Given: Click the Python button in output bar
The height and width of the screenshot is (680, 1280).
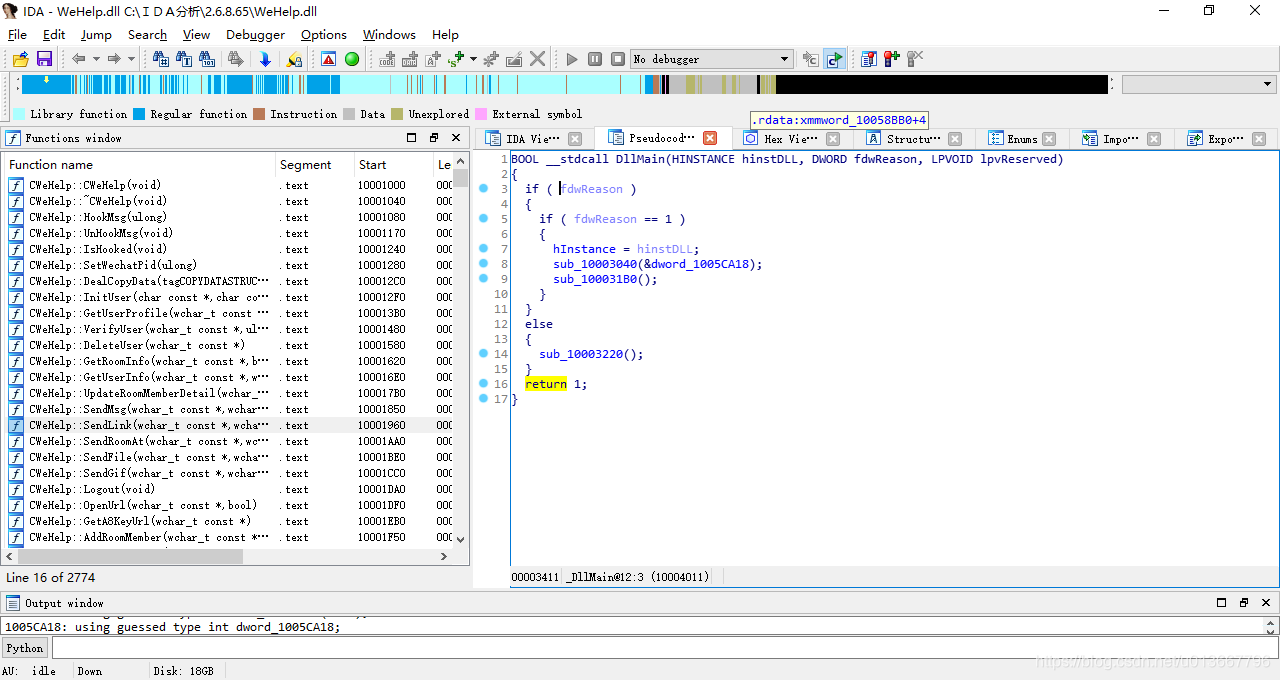Looking at the screenshot, I should click(x=25, y=648).
